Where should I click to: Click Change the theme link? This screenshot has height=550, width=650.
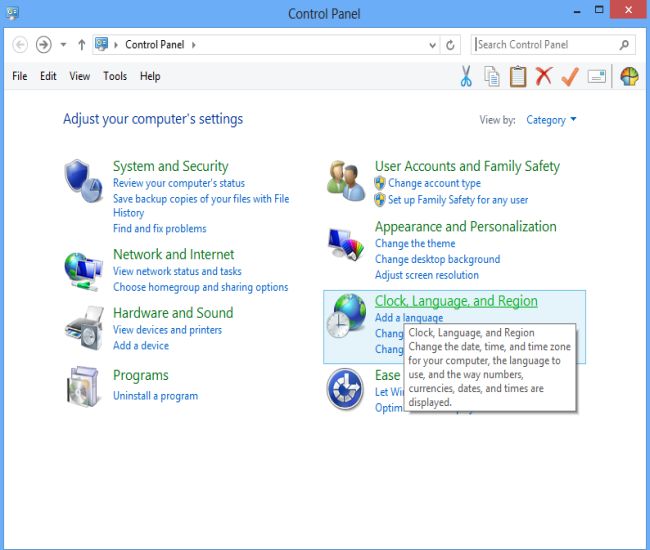point(415,243)
